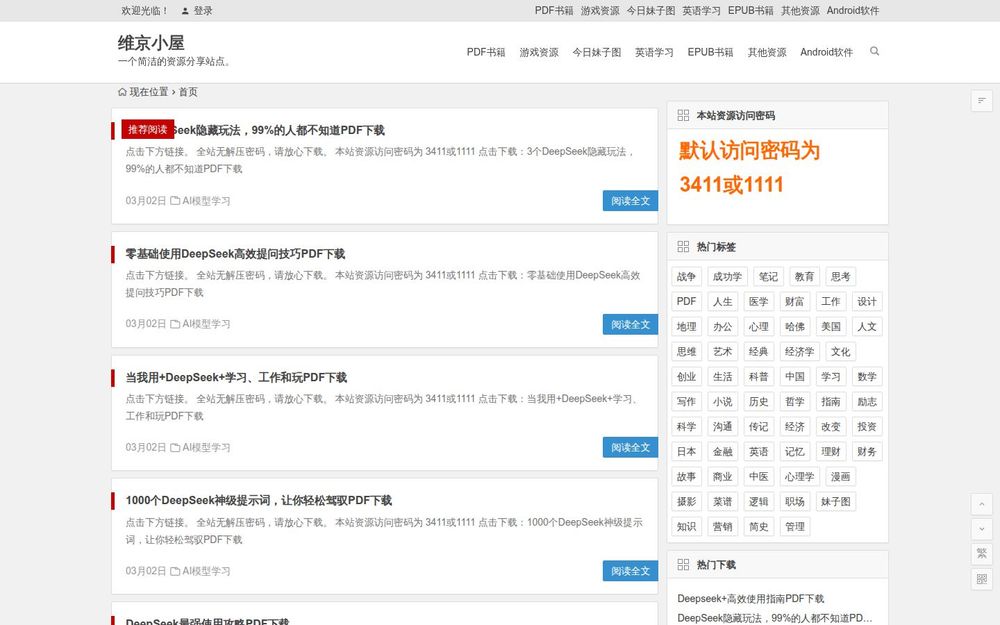This screenshot has width=1000, height=625.
Task: Open post title 当我用+DeepSeek+学习、工作和玩PDF下载
Action: point(236,378)
